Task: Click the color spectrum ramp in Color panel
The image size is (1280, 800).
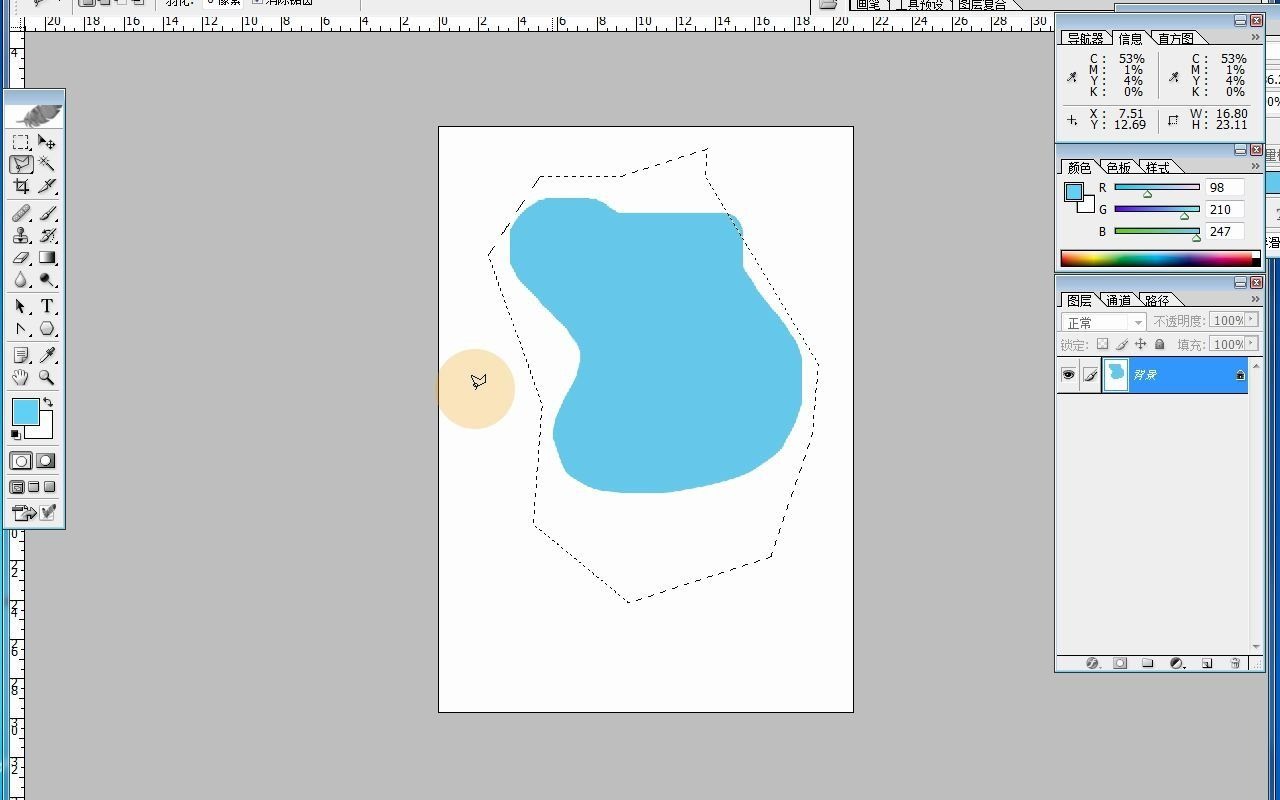Action: click(x=1160, y=258)
